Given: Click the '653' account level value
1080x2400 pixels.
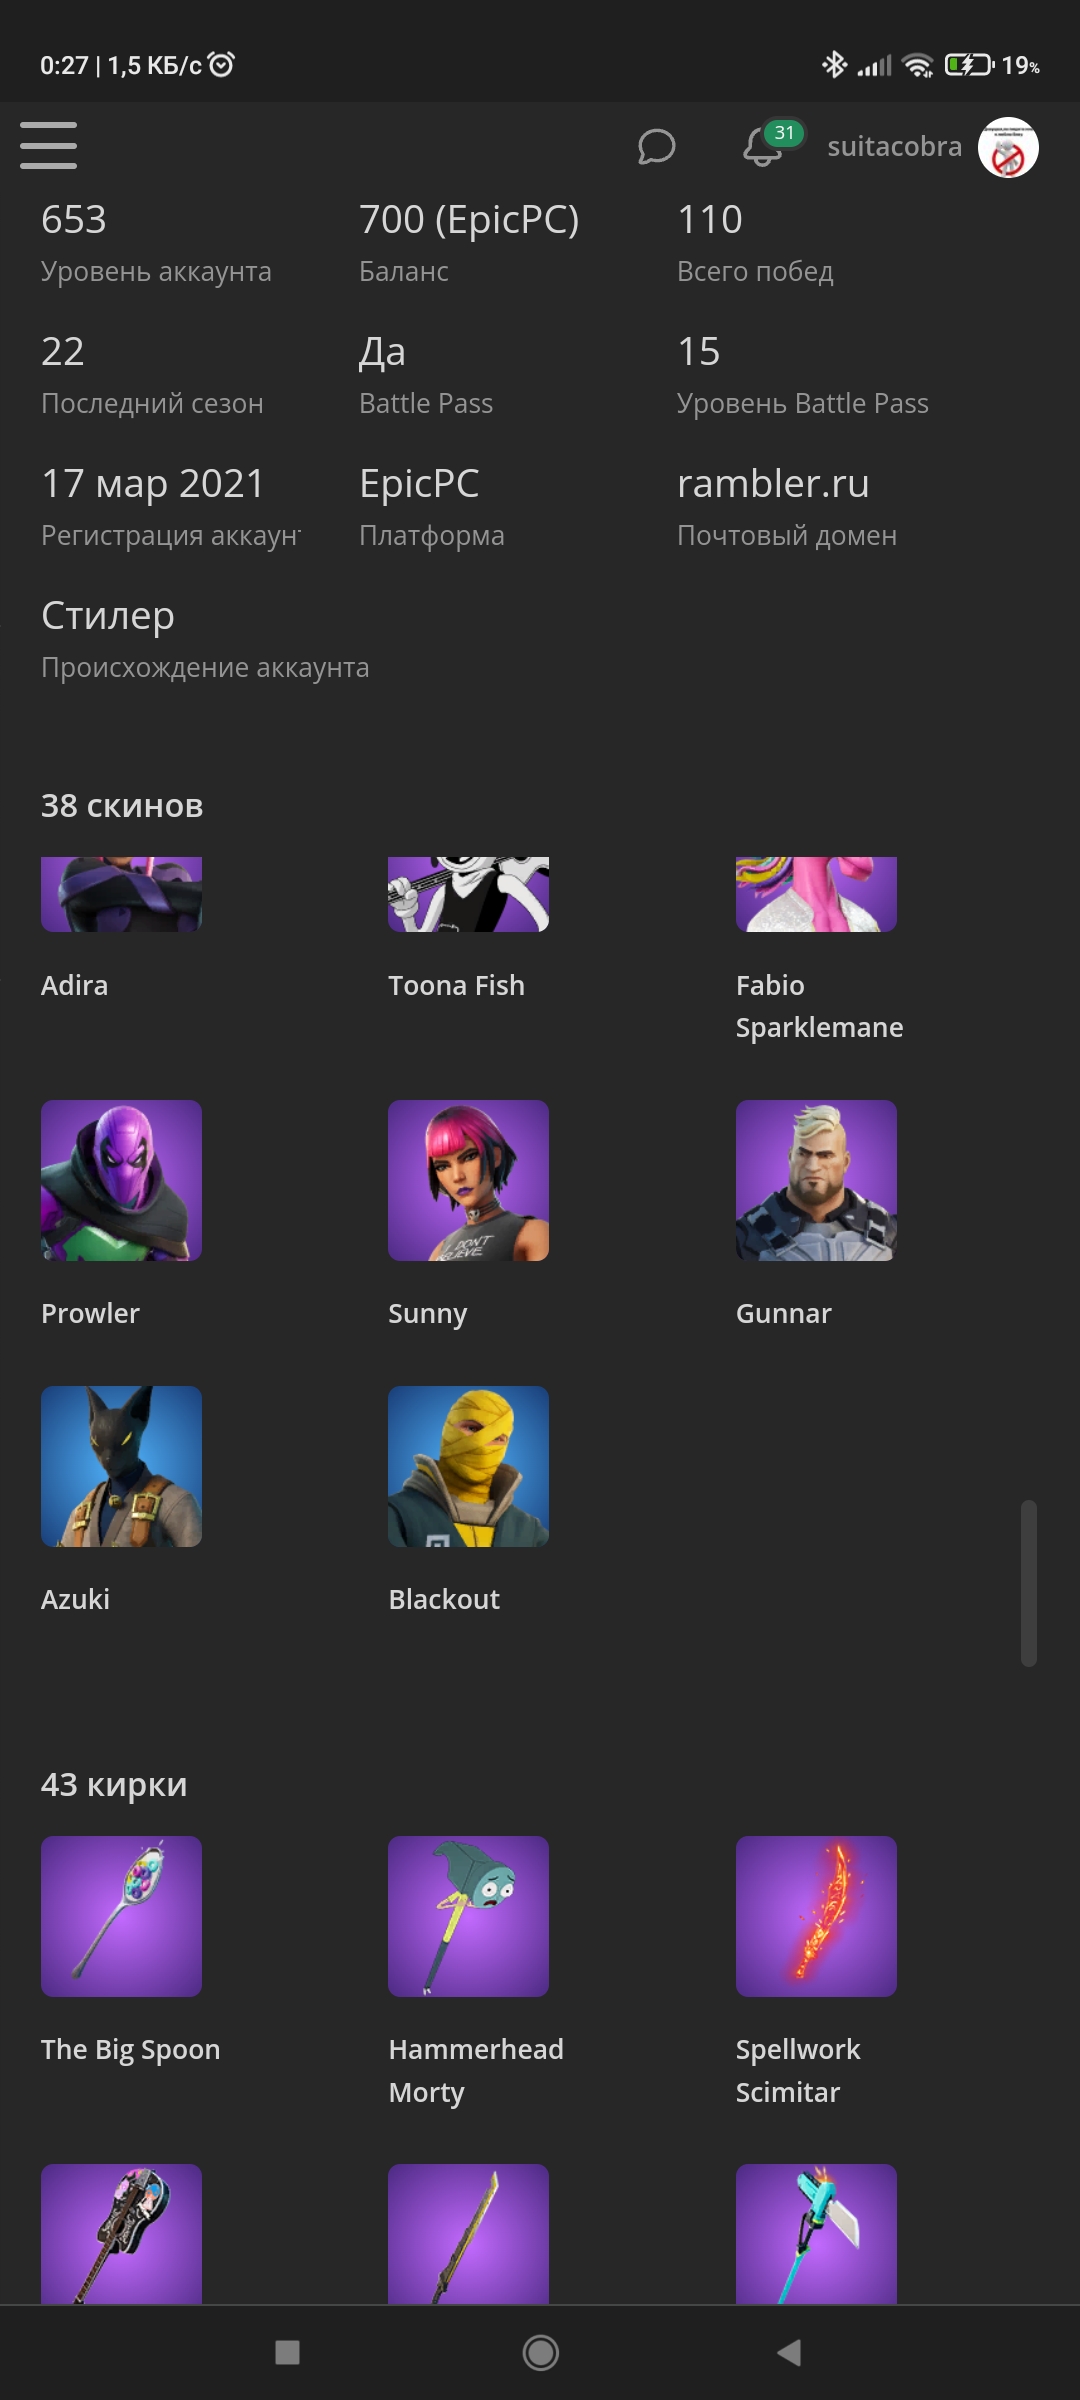Looking at the screenshot, I should (74, 220).
